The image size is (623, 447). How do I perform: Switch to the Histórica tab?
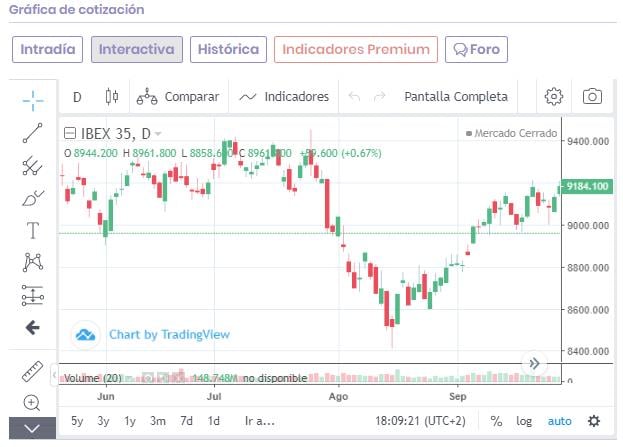(x=228, y=49)
